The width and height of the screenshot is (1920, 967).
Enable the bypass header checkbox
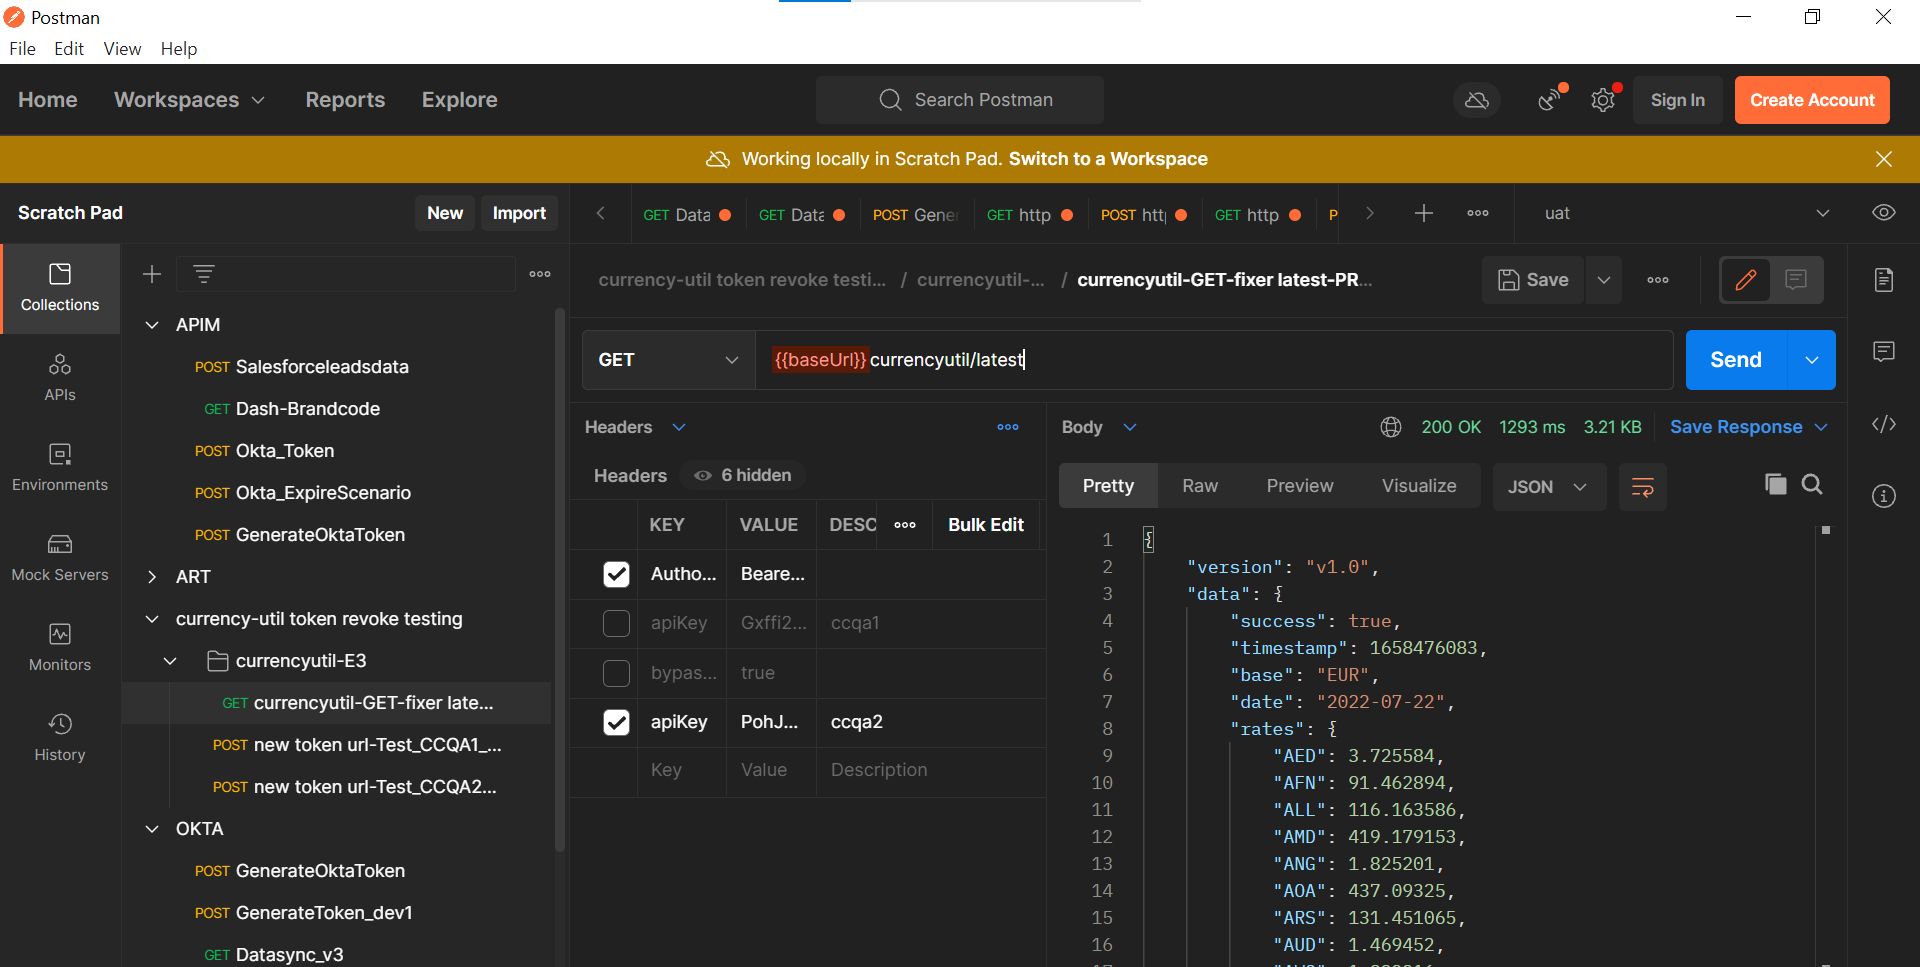(617, 673)
